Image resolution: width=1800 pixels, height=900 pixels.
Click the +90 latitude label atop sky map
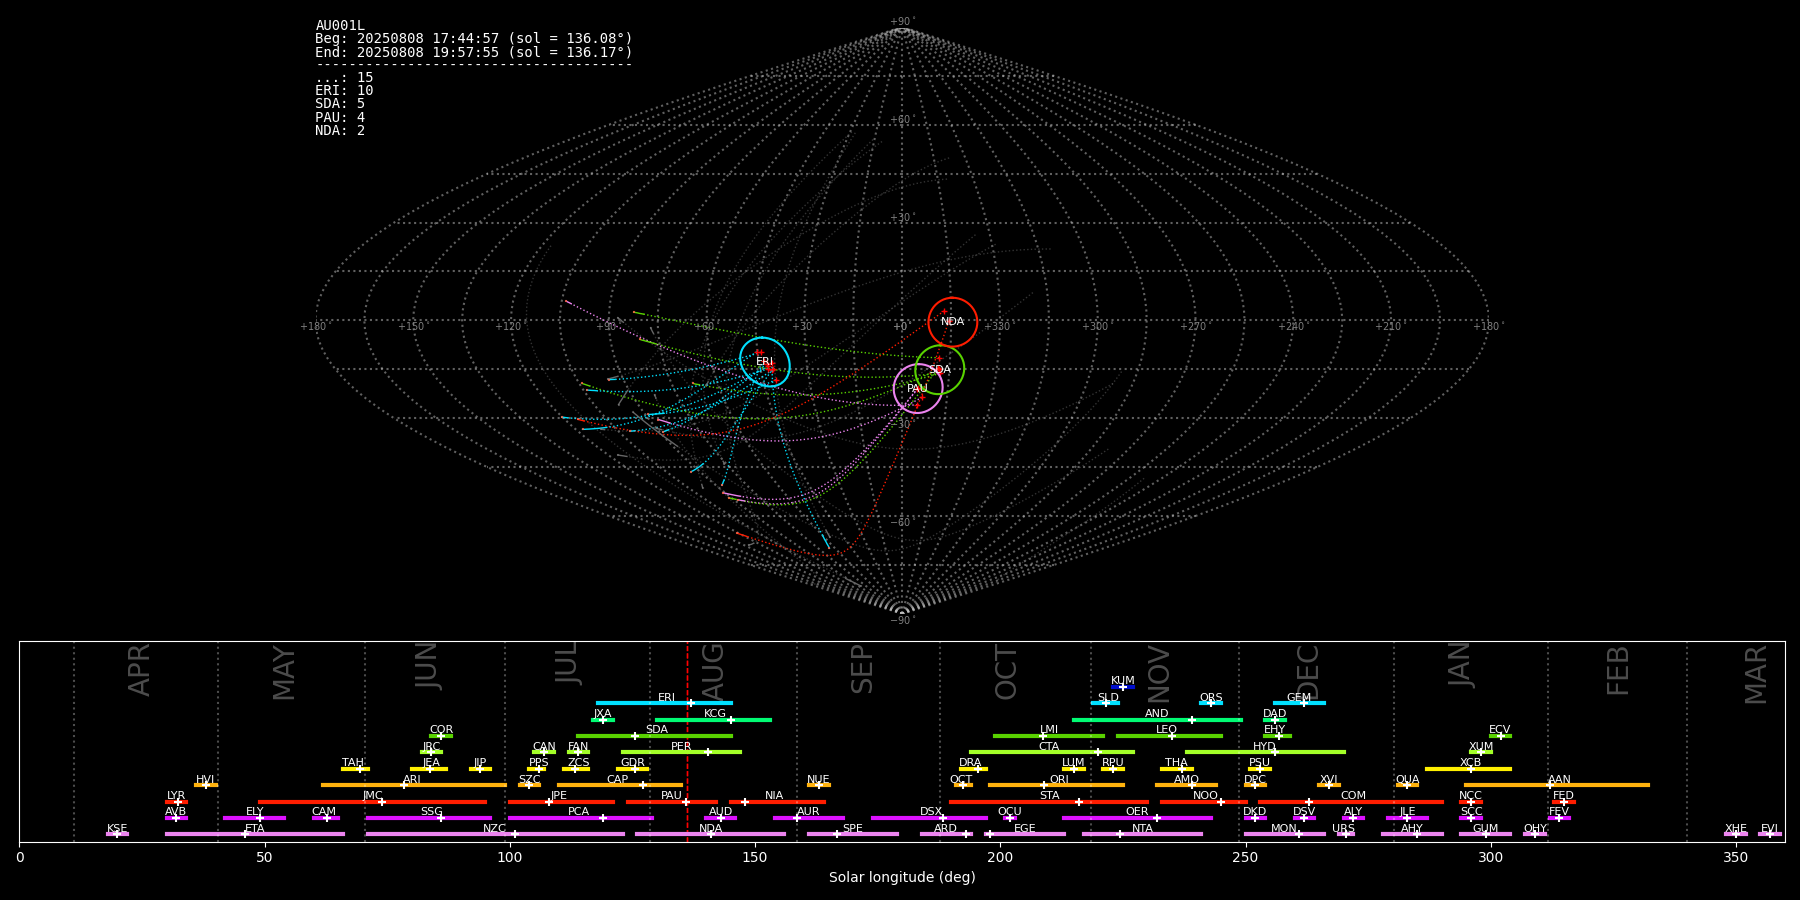pos(902,22)
